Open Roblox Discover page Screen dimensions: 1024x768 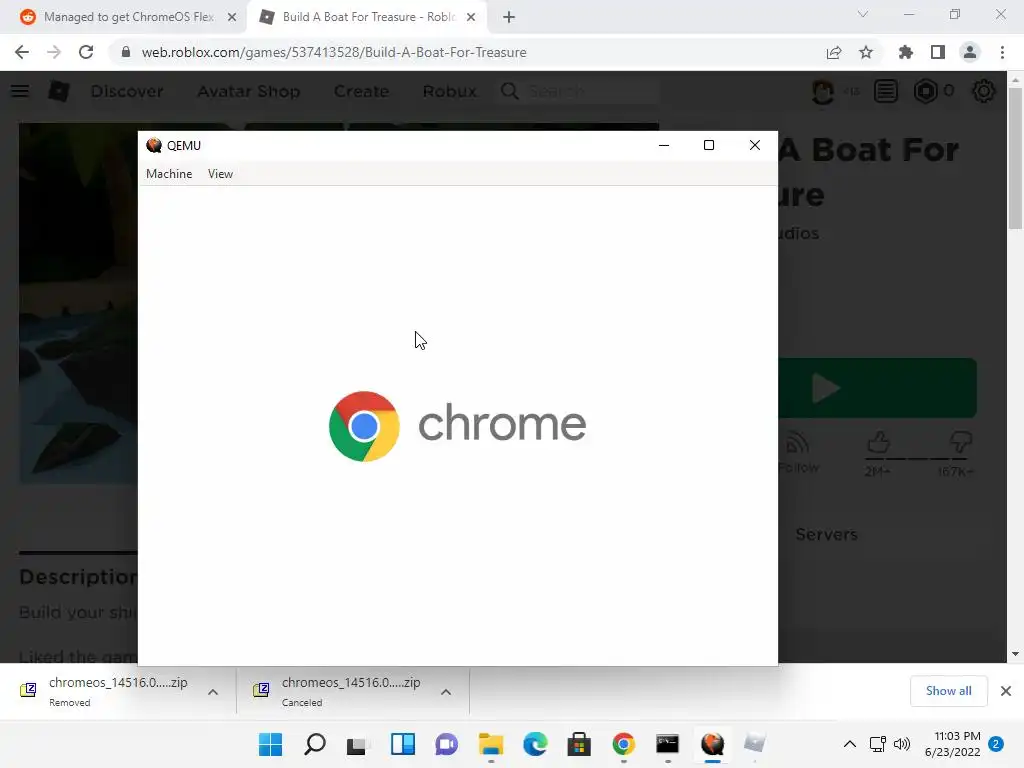coord(127,91)
